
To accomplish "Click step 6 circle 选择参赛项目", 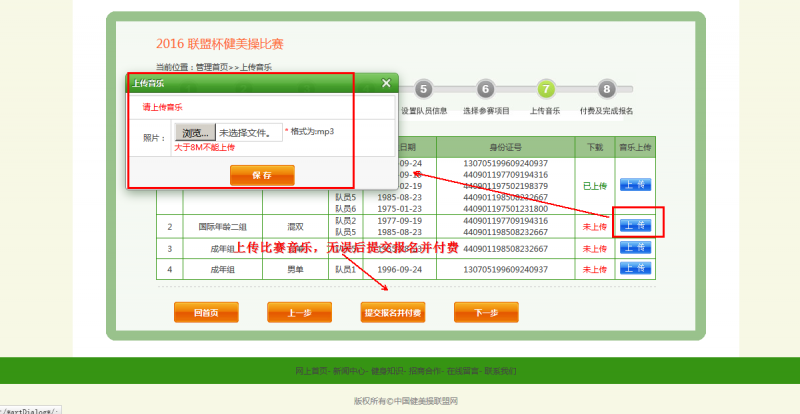I will point(485,90).
